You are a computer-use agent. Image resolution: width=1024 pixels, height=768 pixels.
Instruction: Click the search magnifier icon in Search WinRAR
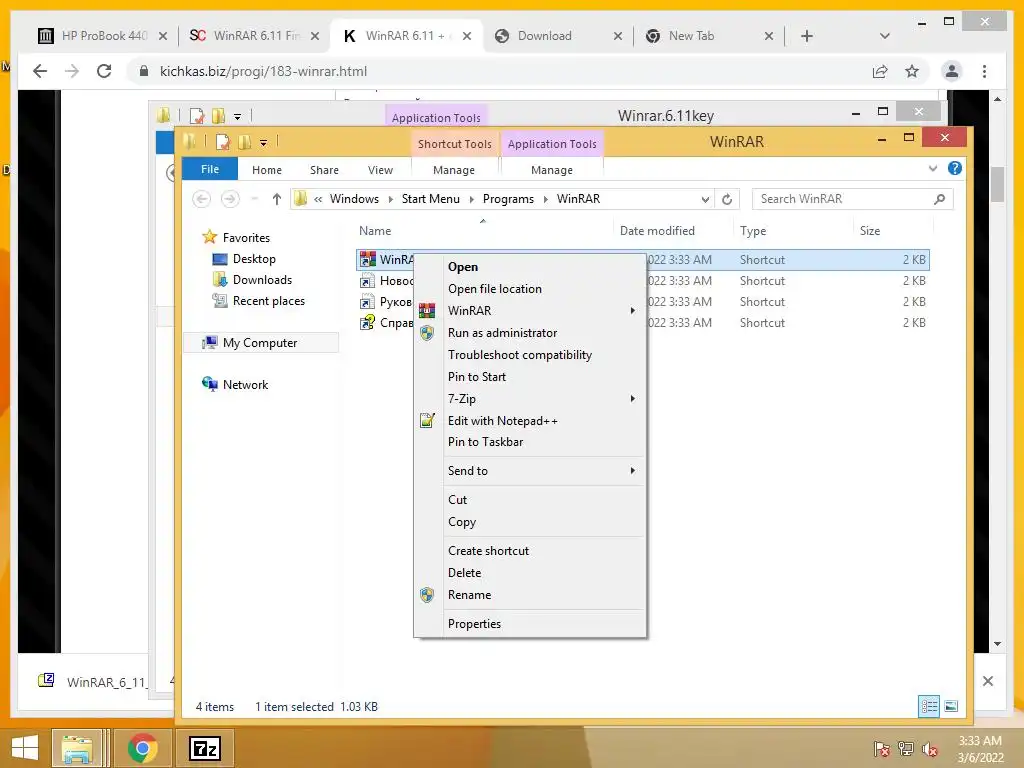pos(940,199)
